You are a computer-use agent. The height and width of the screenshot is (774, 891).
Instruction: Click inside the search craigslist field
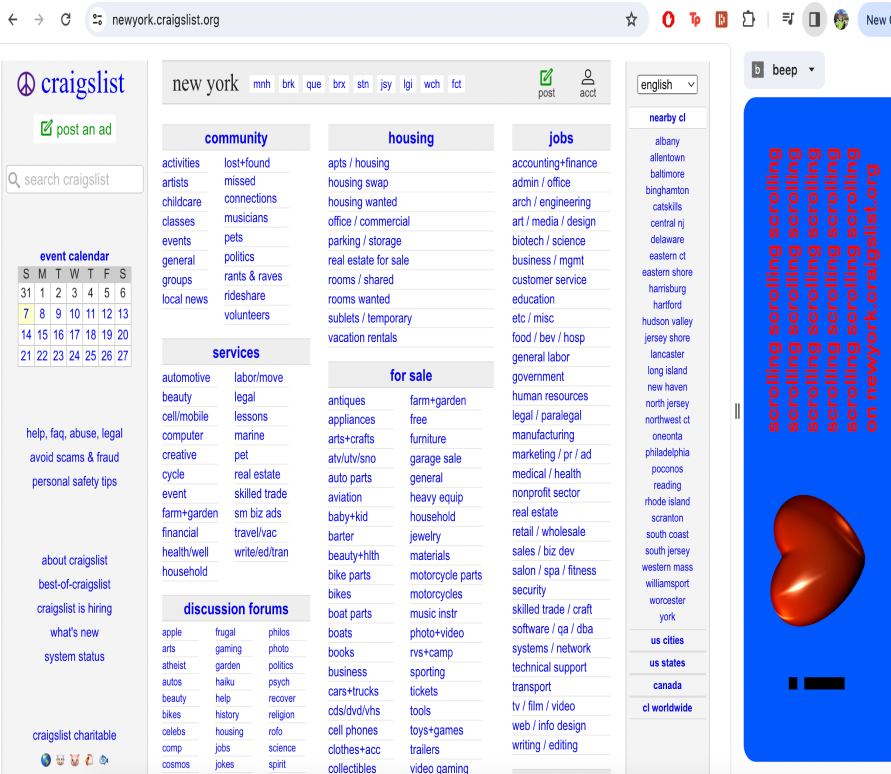75,180
